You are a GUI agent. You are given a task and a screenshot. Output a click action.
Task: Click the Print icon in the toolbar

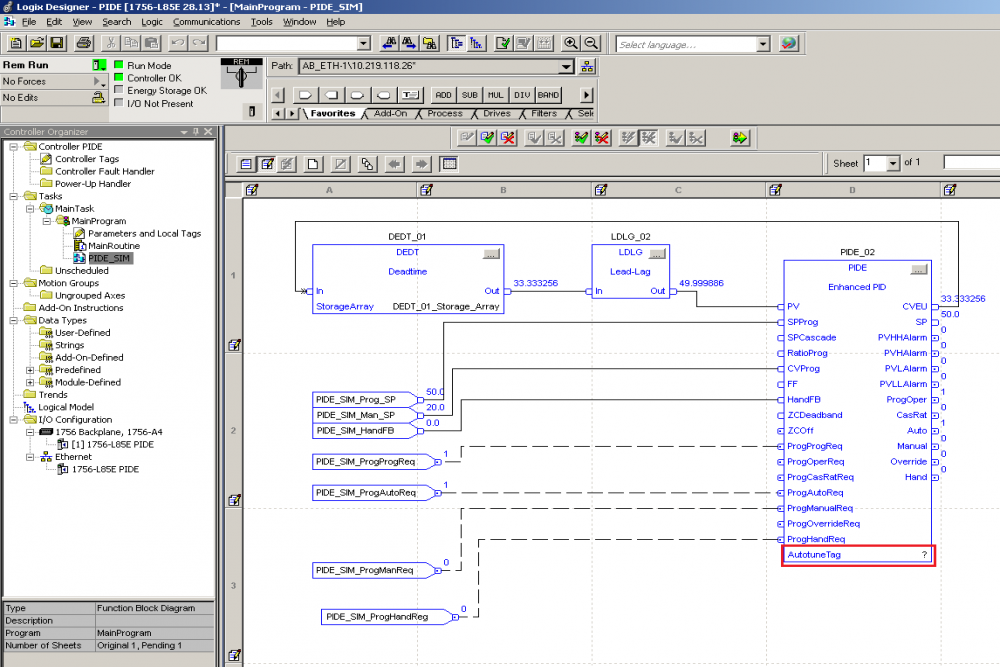point(84,43)
